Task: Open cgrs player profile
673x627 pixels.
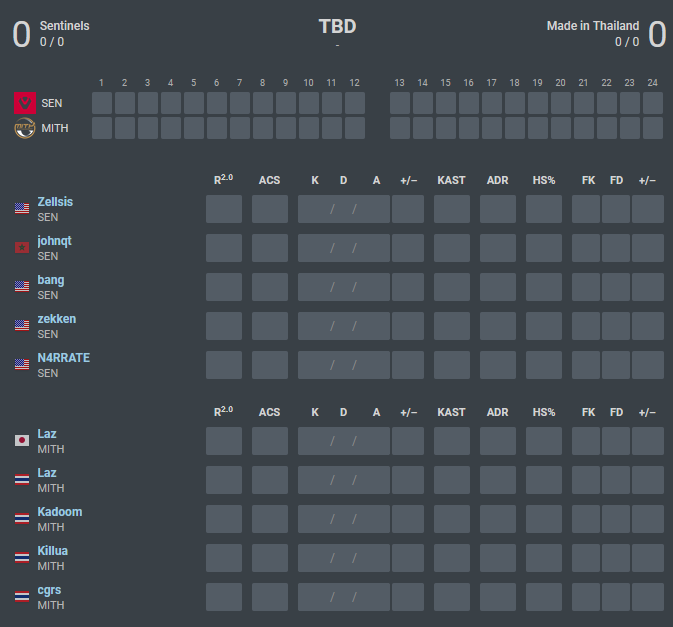Action: pos(49,591)
